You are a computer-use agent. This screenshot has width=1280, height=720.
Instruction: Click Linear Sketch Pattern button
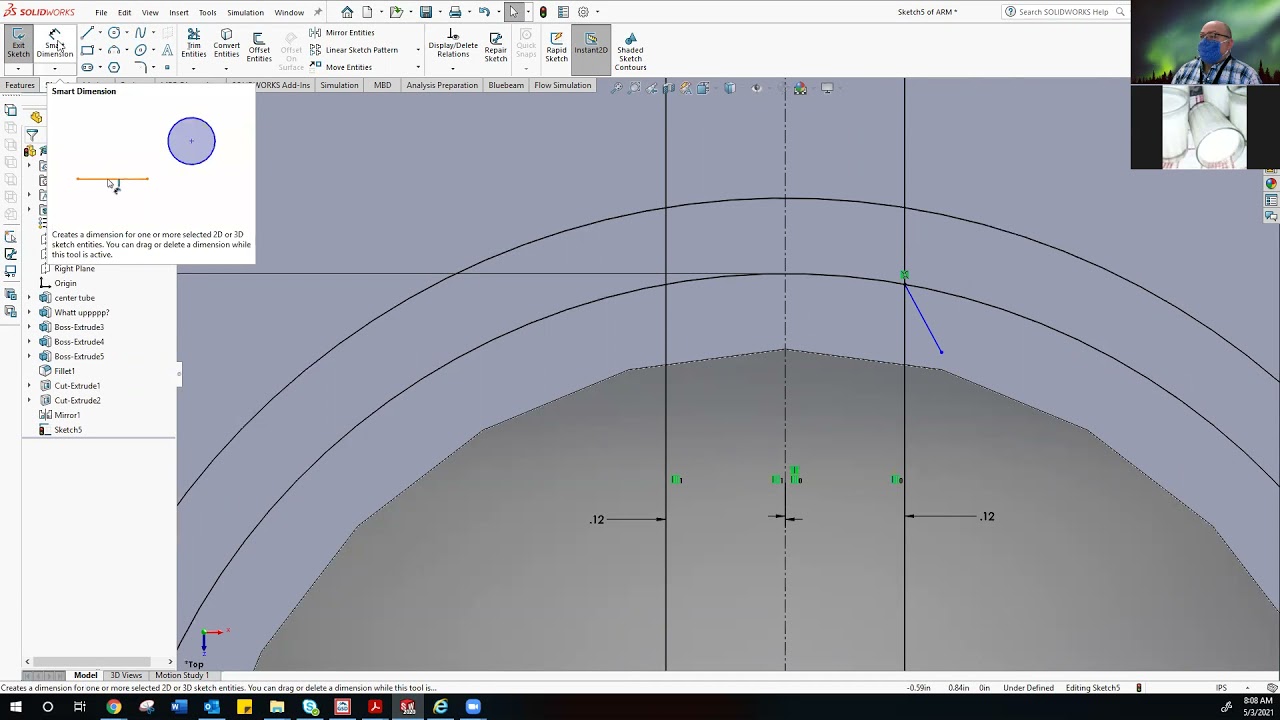(353, 50)
